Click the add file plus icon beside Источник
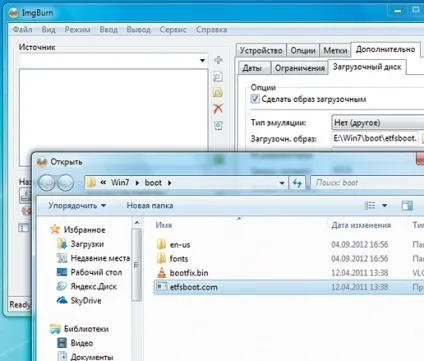424x361 pixels. coord(218,60)
